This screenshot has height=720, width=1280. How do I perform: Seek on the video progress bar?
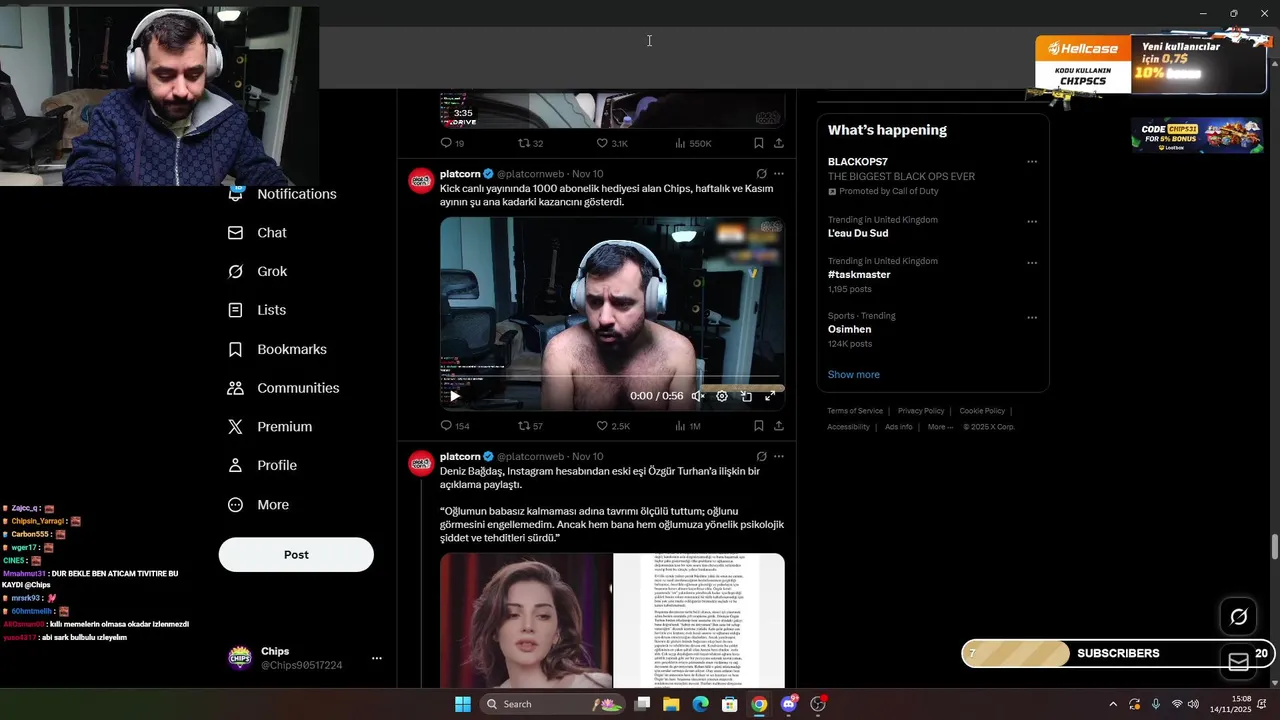point(612,377)
